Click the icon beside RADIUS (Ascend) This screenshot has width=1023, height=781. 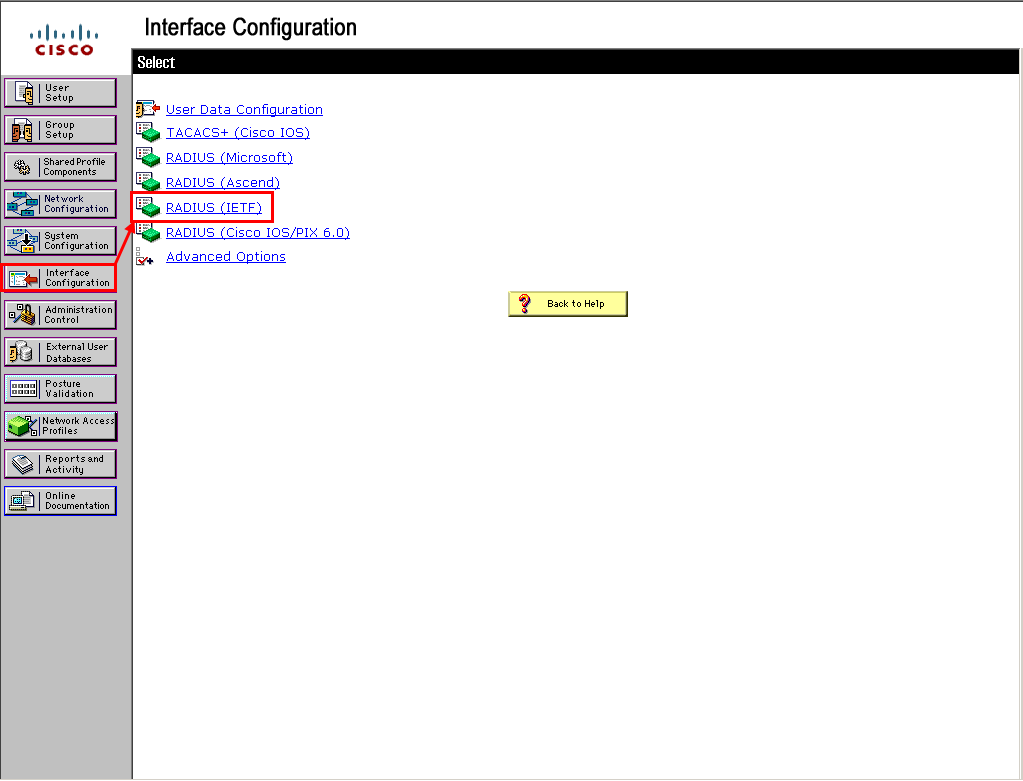coord(148,182)
